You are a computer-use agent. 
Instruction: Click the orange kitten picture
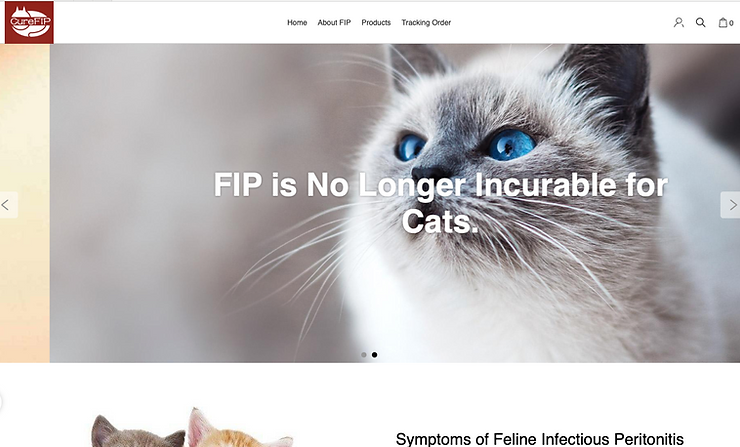241,429
